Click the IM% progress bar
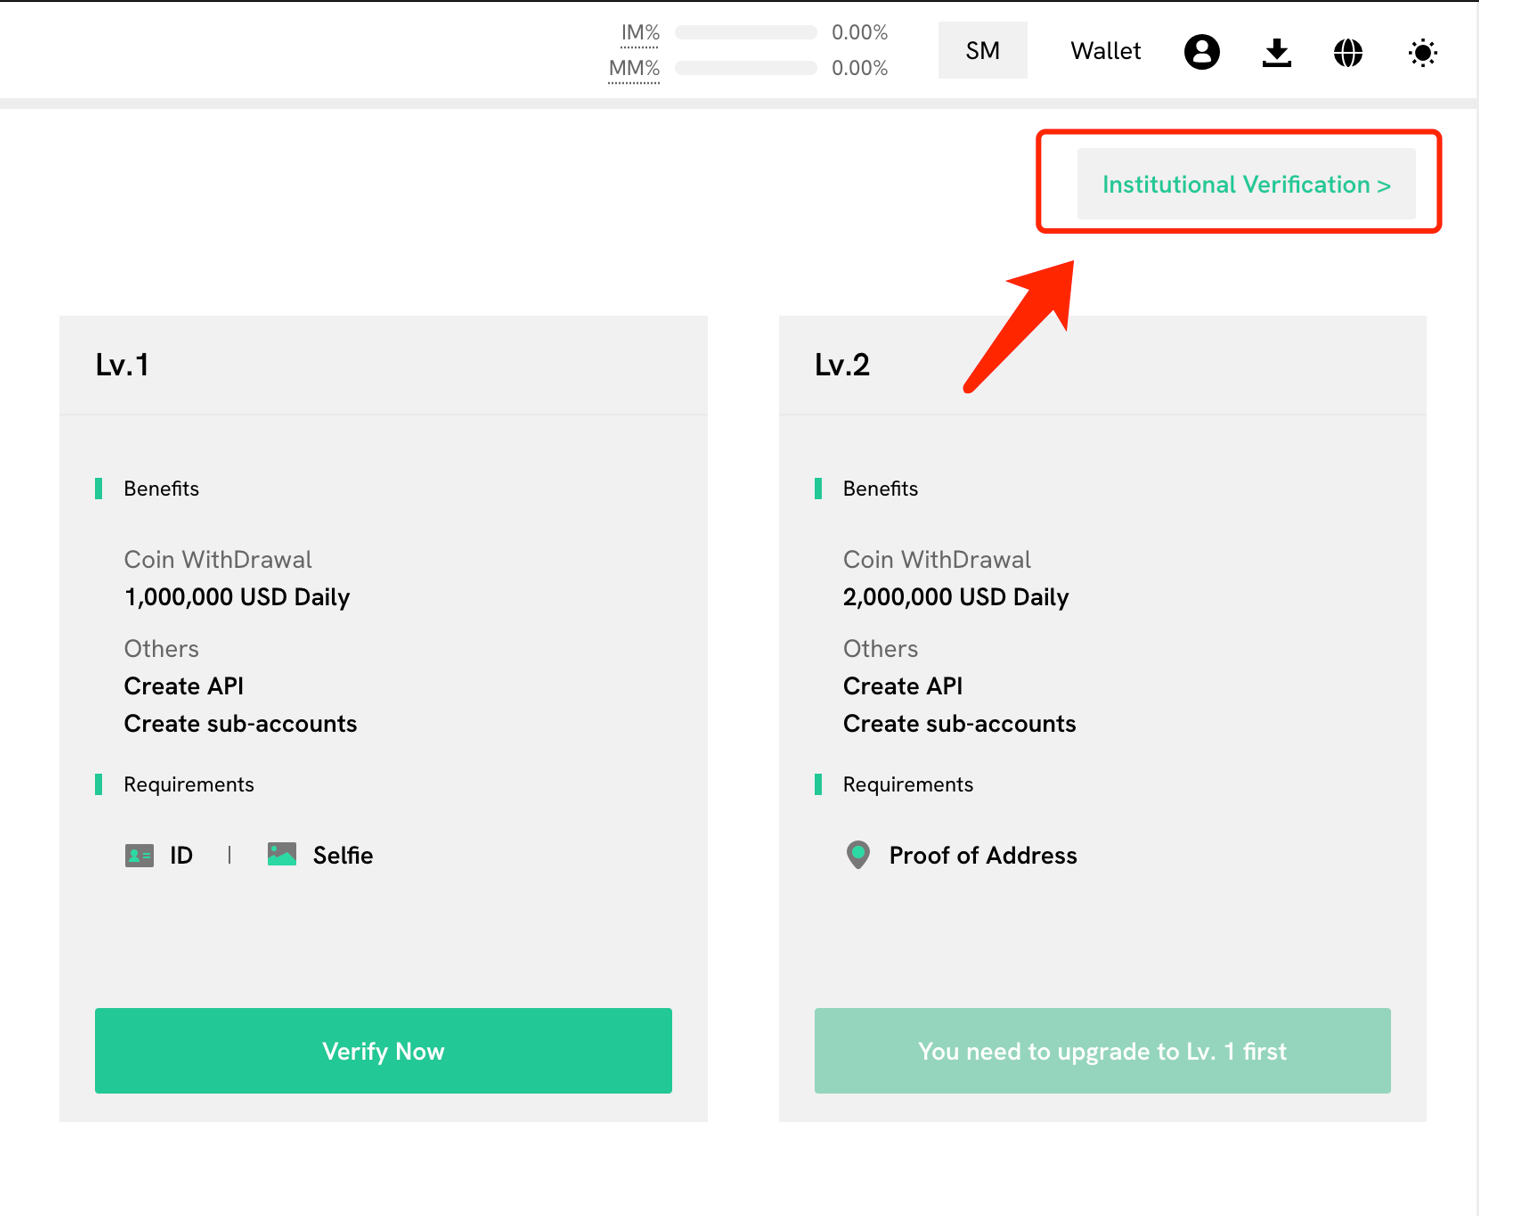The height and width of the screenshot is (1216, 1536). pos(746,33)
